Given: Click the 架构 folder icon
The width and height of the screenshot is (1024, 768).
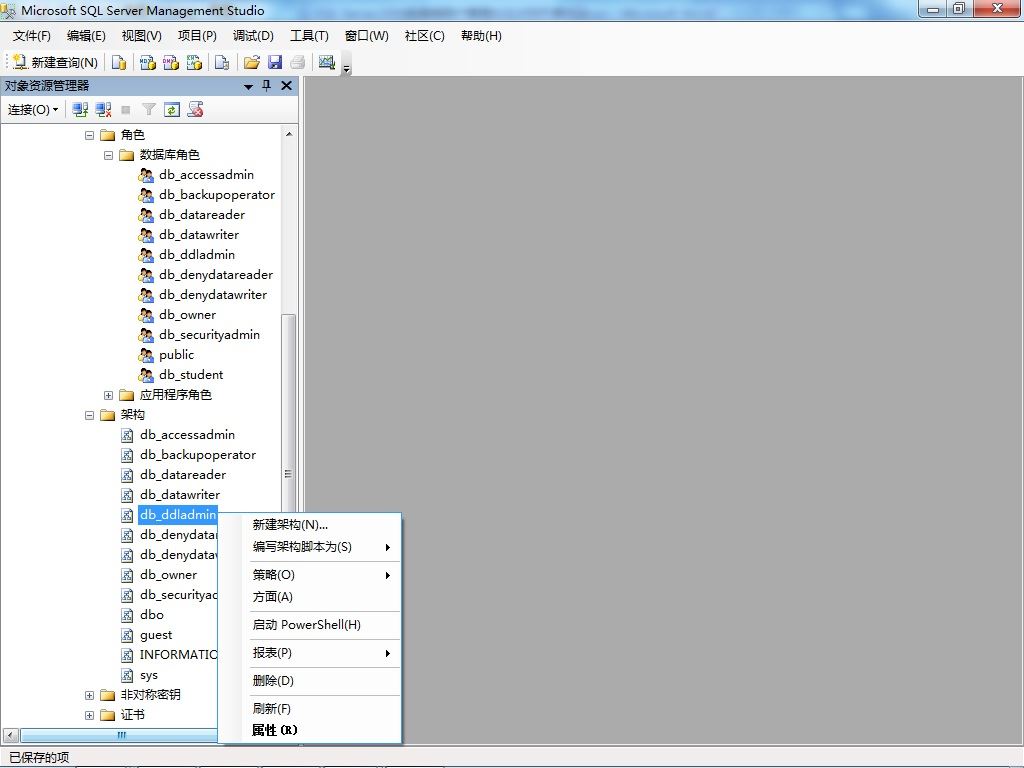Looking at the screenshot, I should [108, 415].
